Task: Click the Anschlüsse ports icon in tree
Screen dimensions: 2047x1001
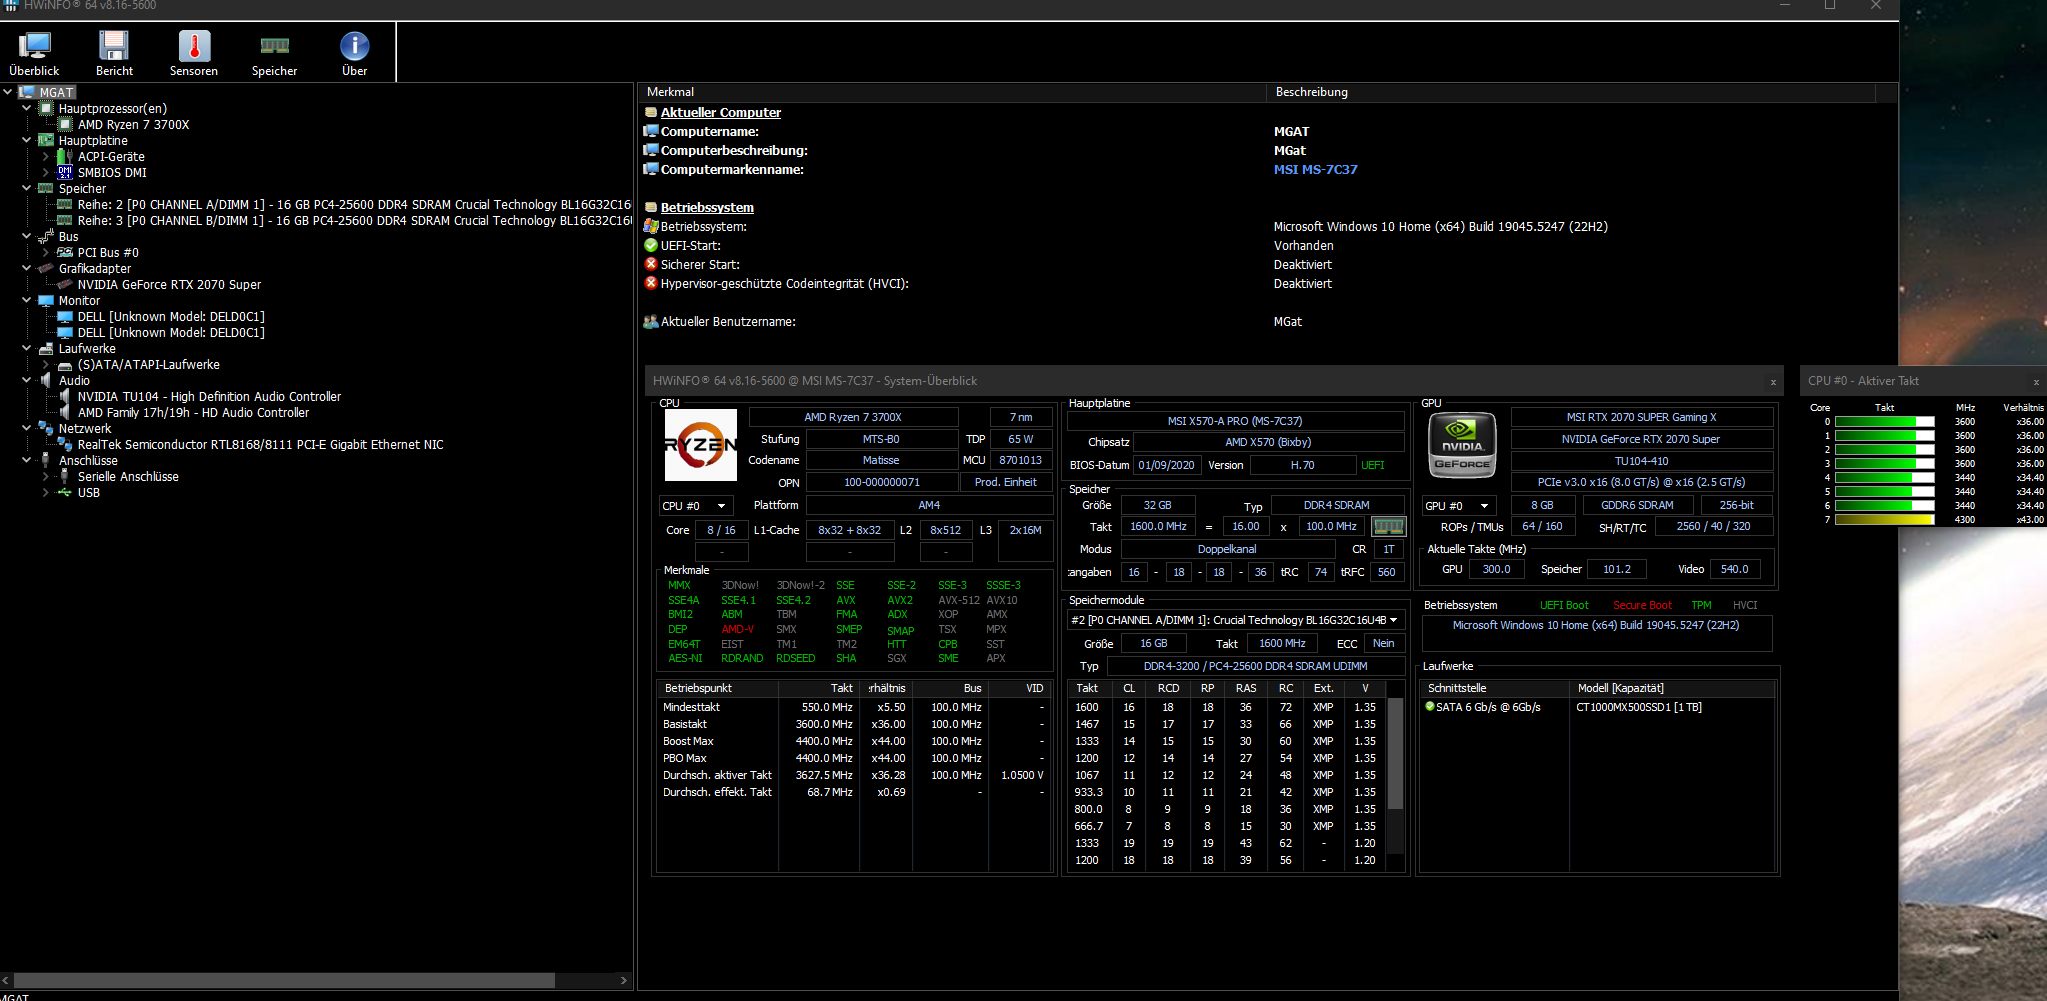Action: [x=46, y=461]
